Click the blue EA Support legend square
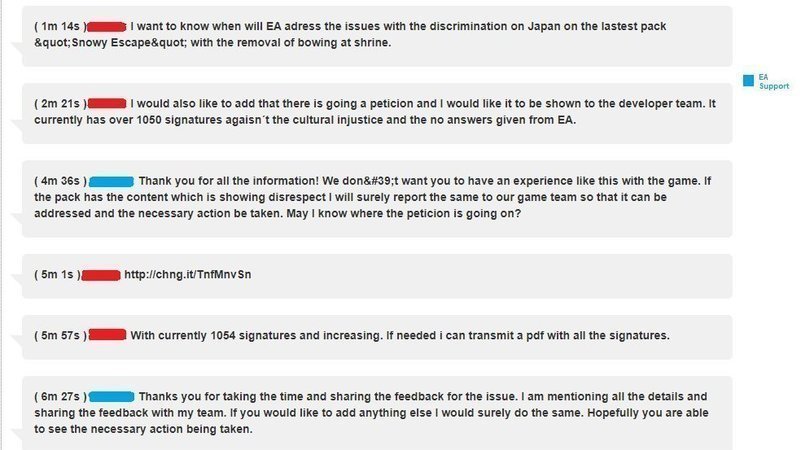This screenshot has height=450, width=800. point(747,81)
